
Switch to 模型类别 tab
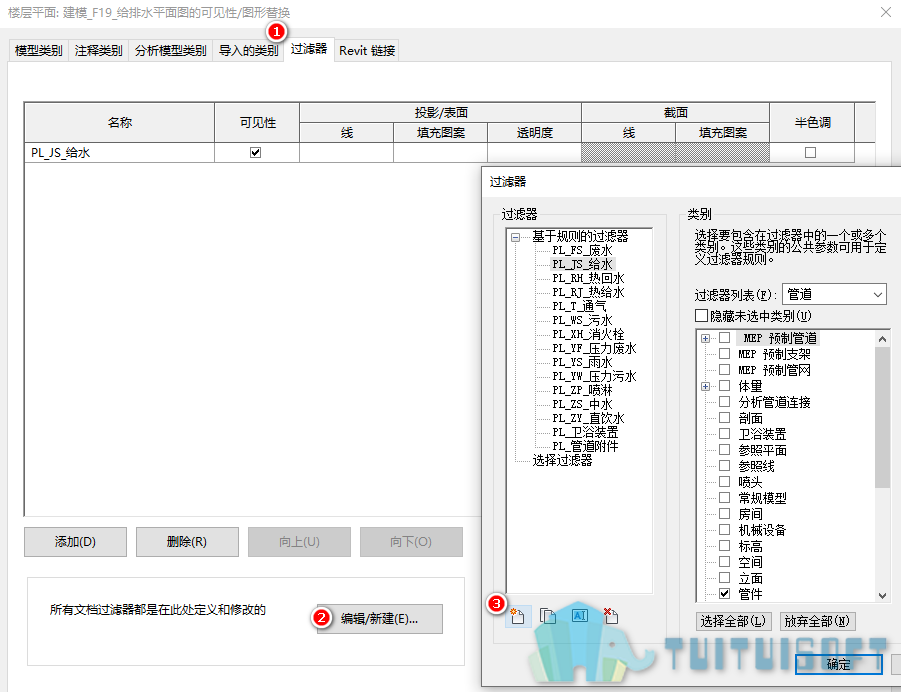pos(38,51)
